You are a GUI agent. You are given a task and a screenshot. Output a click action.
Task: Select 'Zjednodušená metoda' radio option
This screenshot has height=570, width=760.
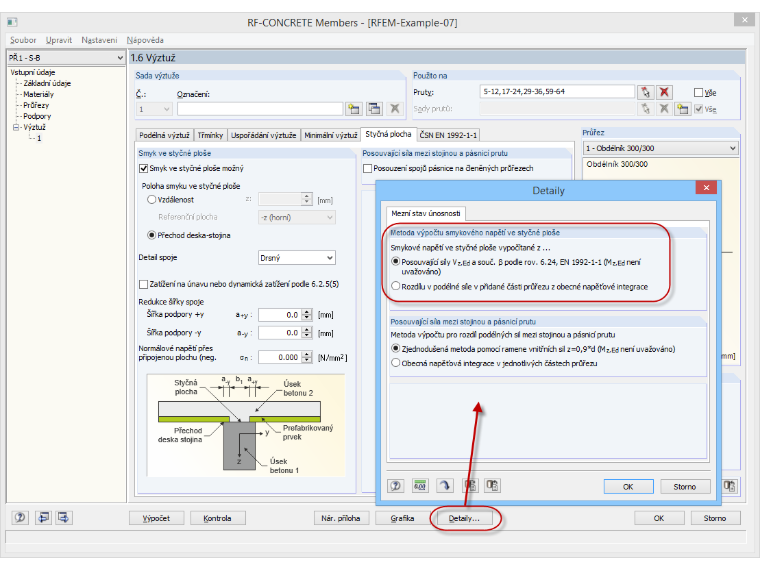click(396, 348)
